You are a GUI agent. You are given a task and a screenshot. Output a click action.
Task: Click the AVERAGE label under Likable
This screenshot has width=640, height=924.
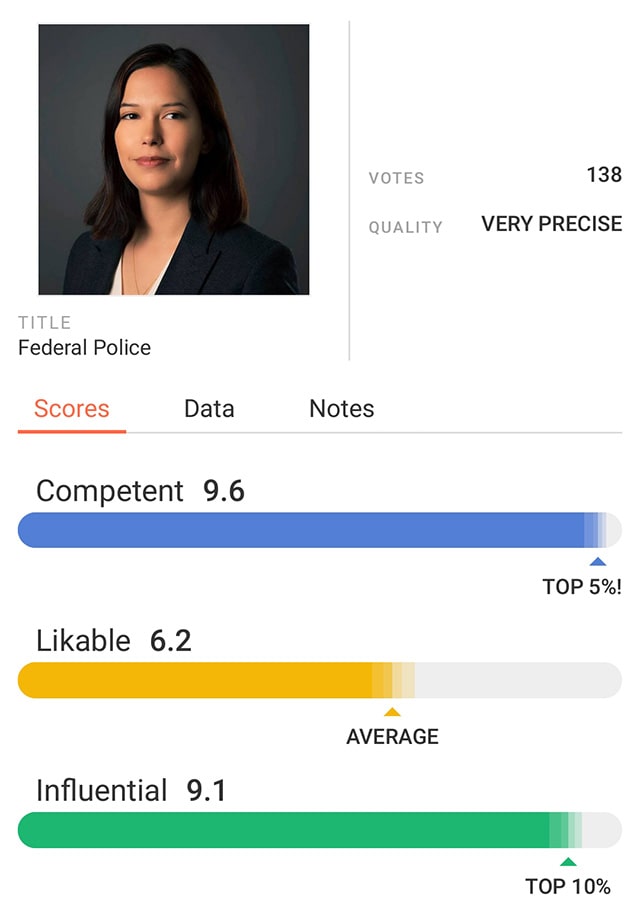[x=392, y=737]
